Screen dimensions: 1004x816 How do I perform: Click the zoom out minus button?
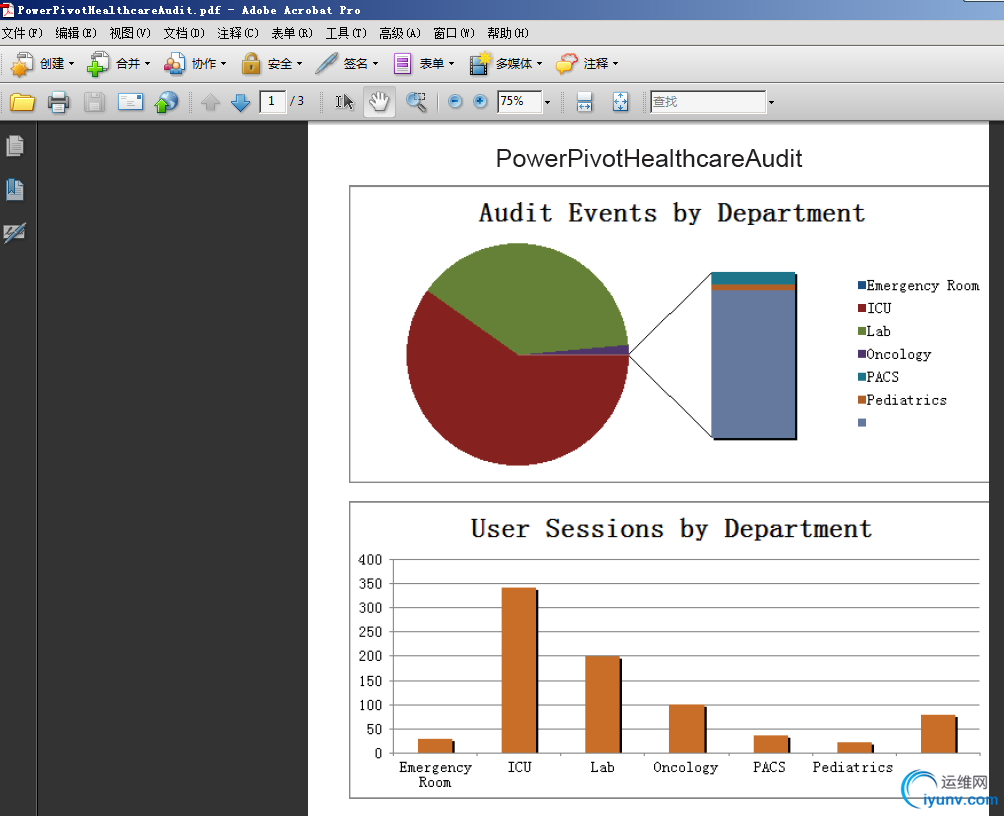pyautogui.click(x=455, y=102)
